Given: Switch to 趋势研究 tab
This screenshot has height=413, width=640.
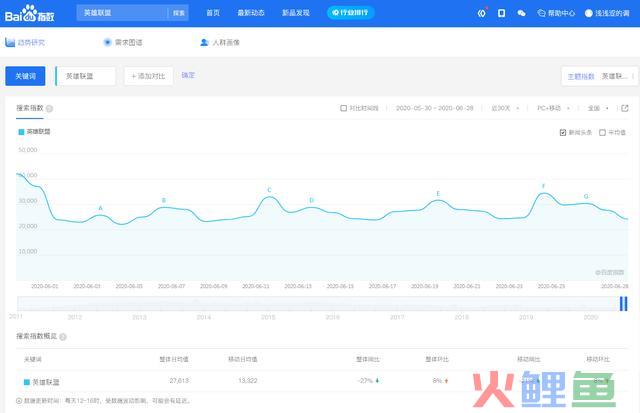Looking at the screenshot, I should click(x=25, y=42).
